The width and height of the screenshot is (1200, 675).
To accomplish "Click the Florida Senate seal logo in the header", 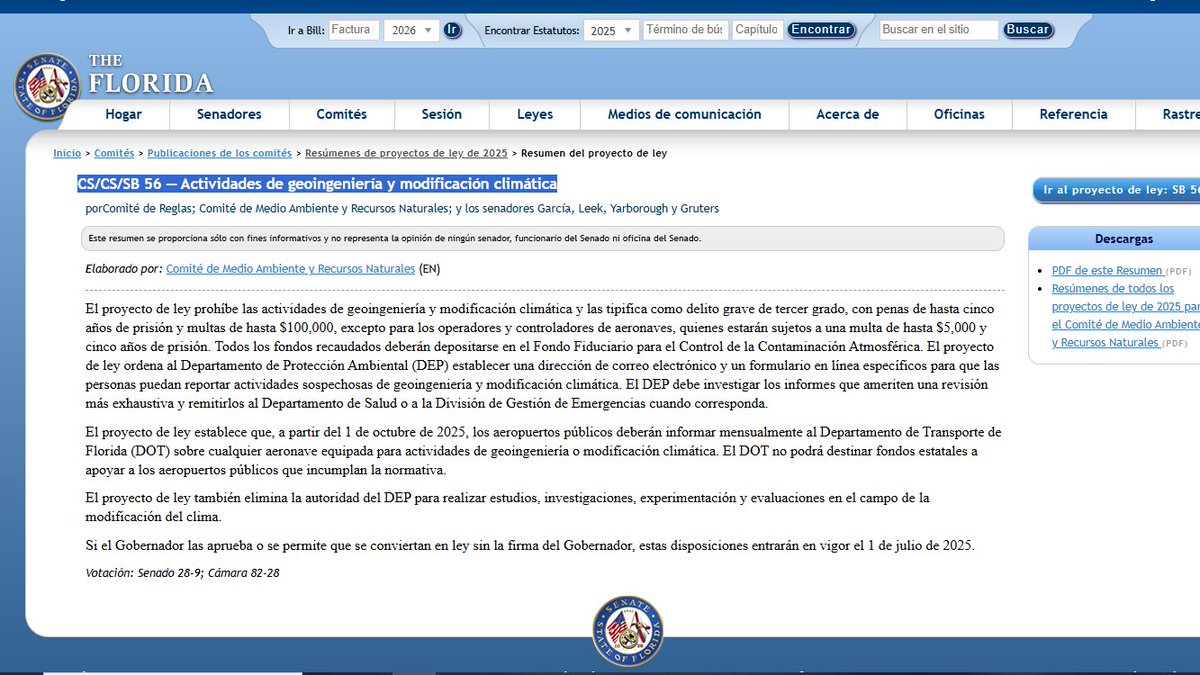I will (47, 87).
